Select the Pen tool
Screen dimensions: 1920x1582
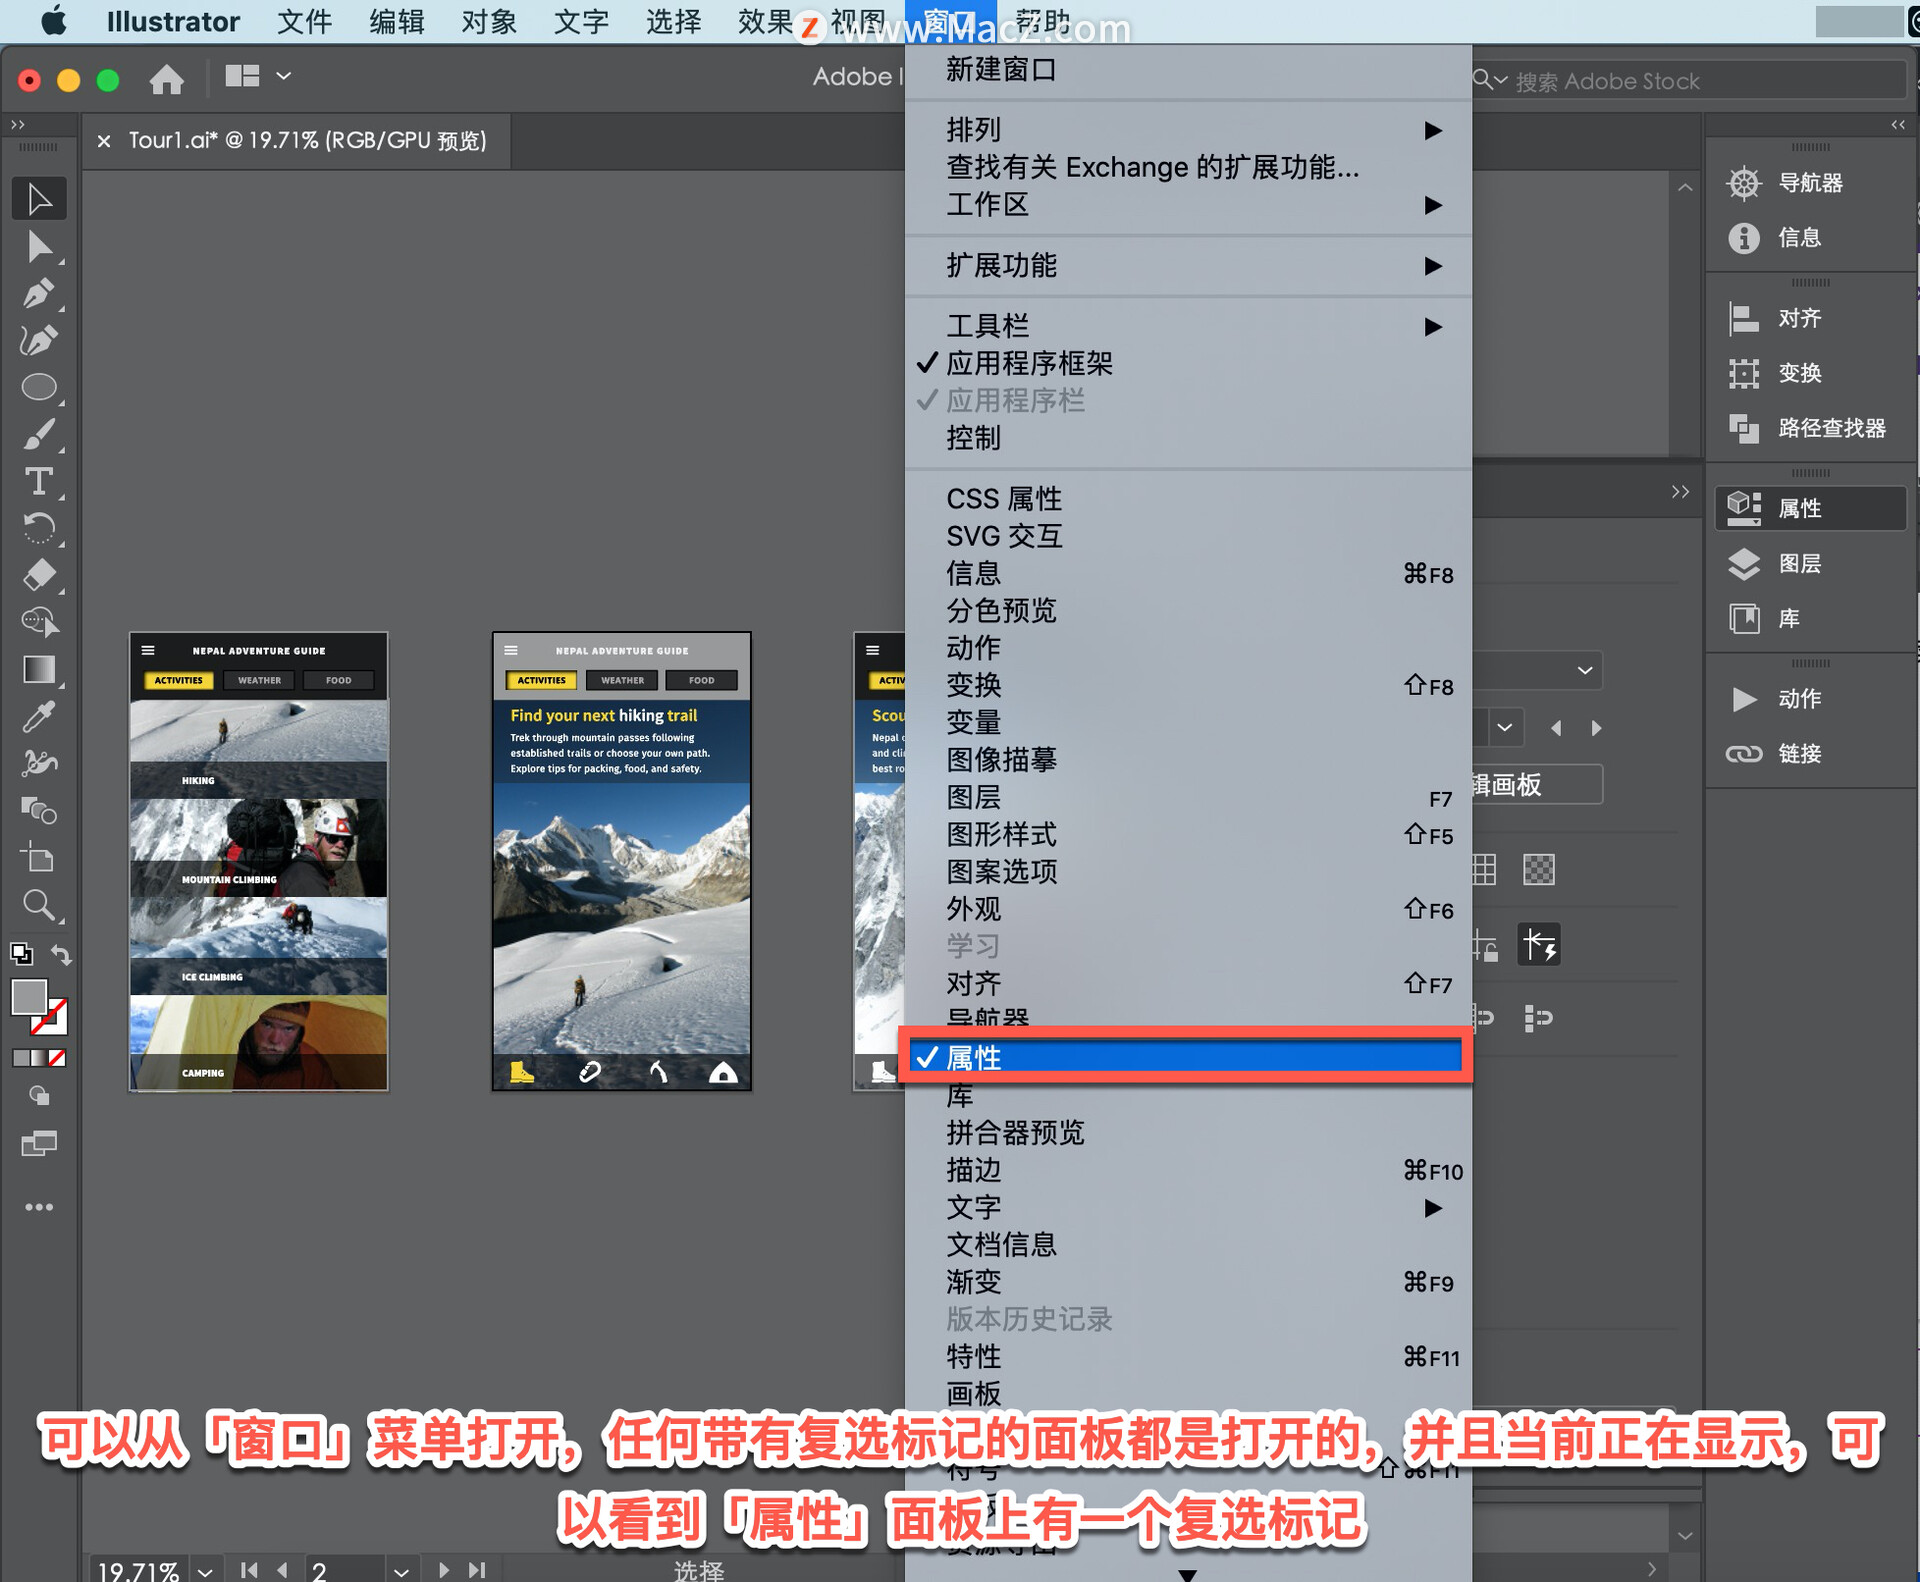(x=39, y=293)
